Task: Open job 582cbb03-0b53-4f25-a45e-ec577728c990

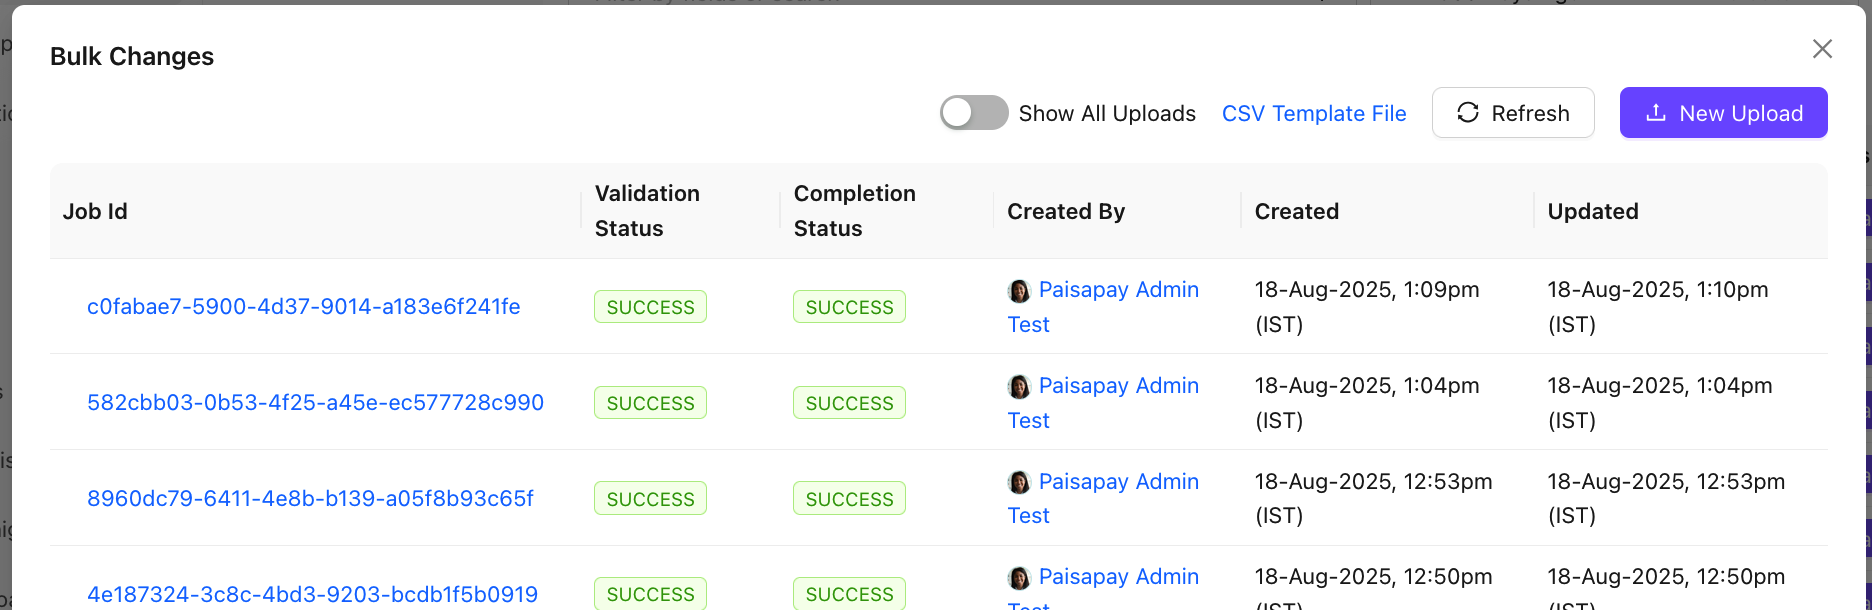Action: pos(315,403)
